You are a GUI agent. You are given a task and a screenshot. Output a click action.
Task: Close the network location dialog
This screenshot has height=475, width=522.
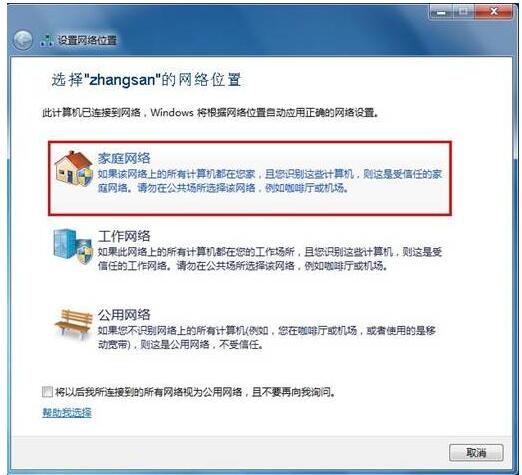(x=494, y=12)
